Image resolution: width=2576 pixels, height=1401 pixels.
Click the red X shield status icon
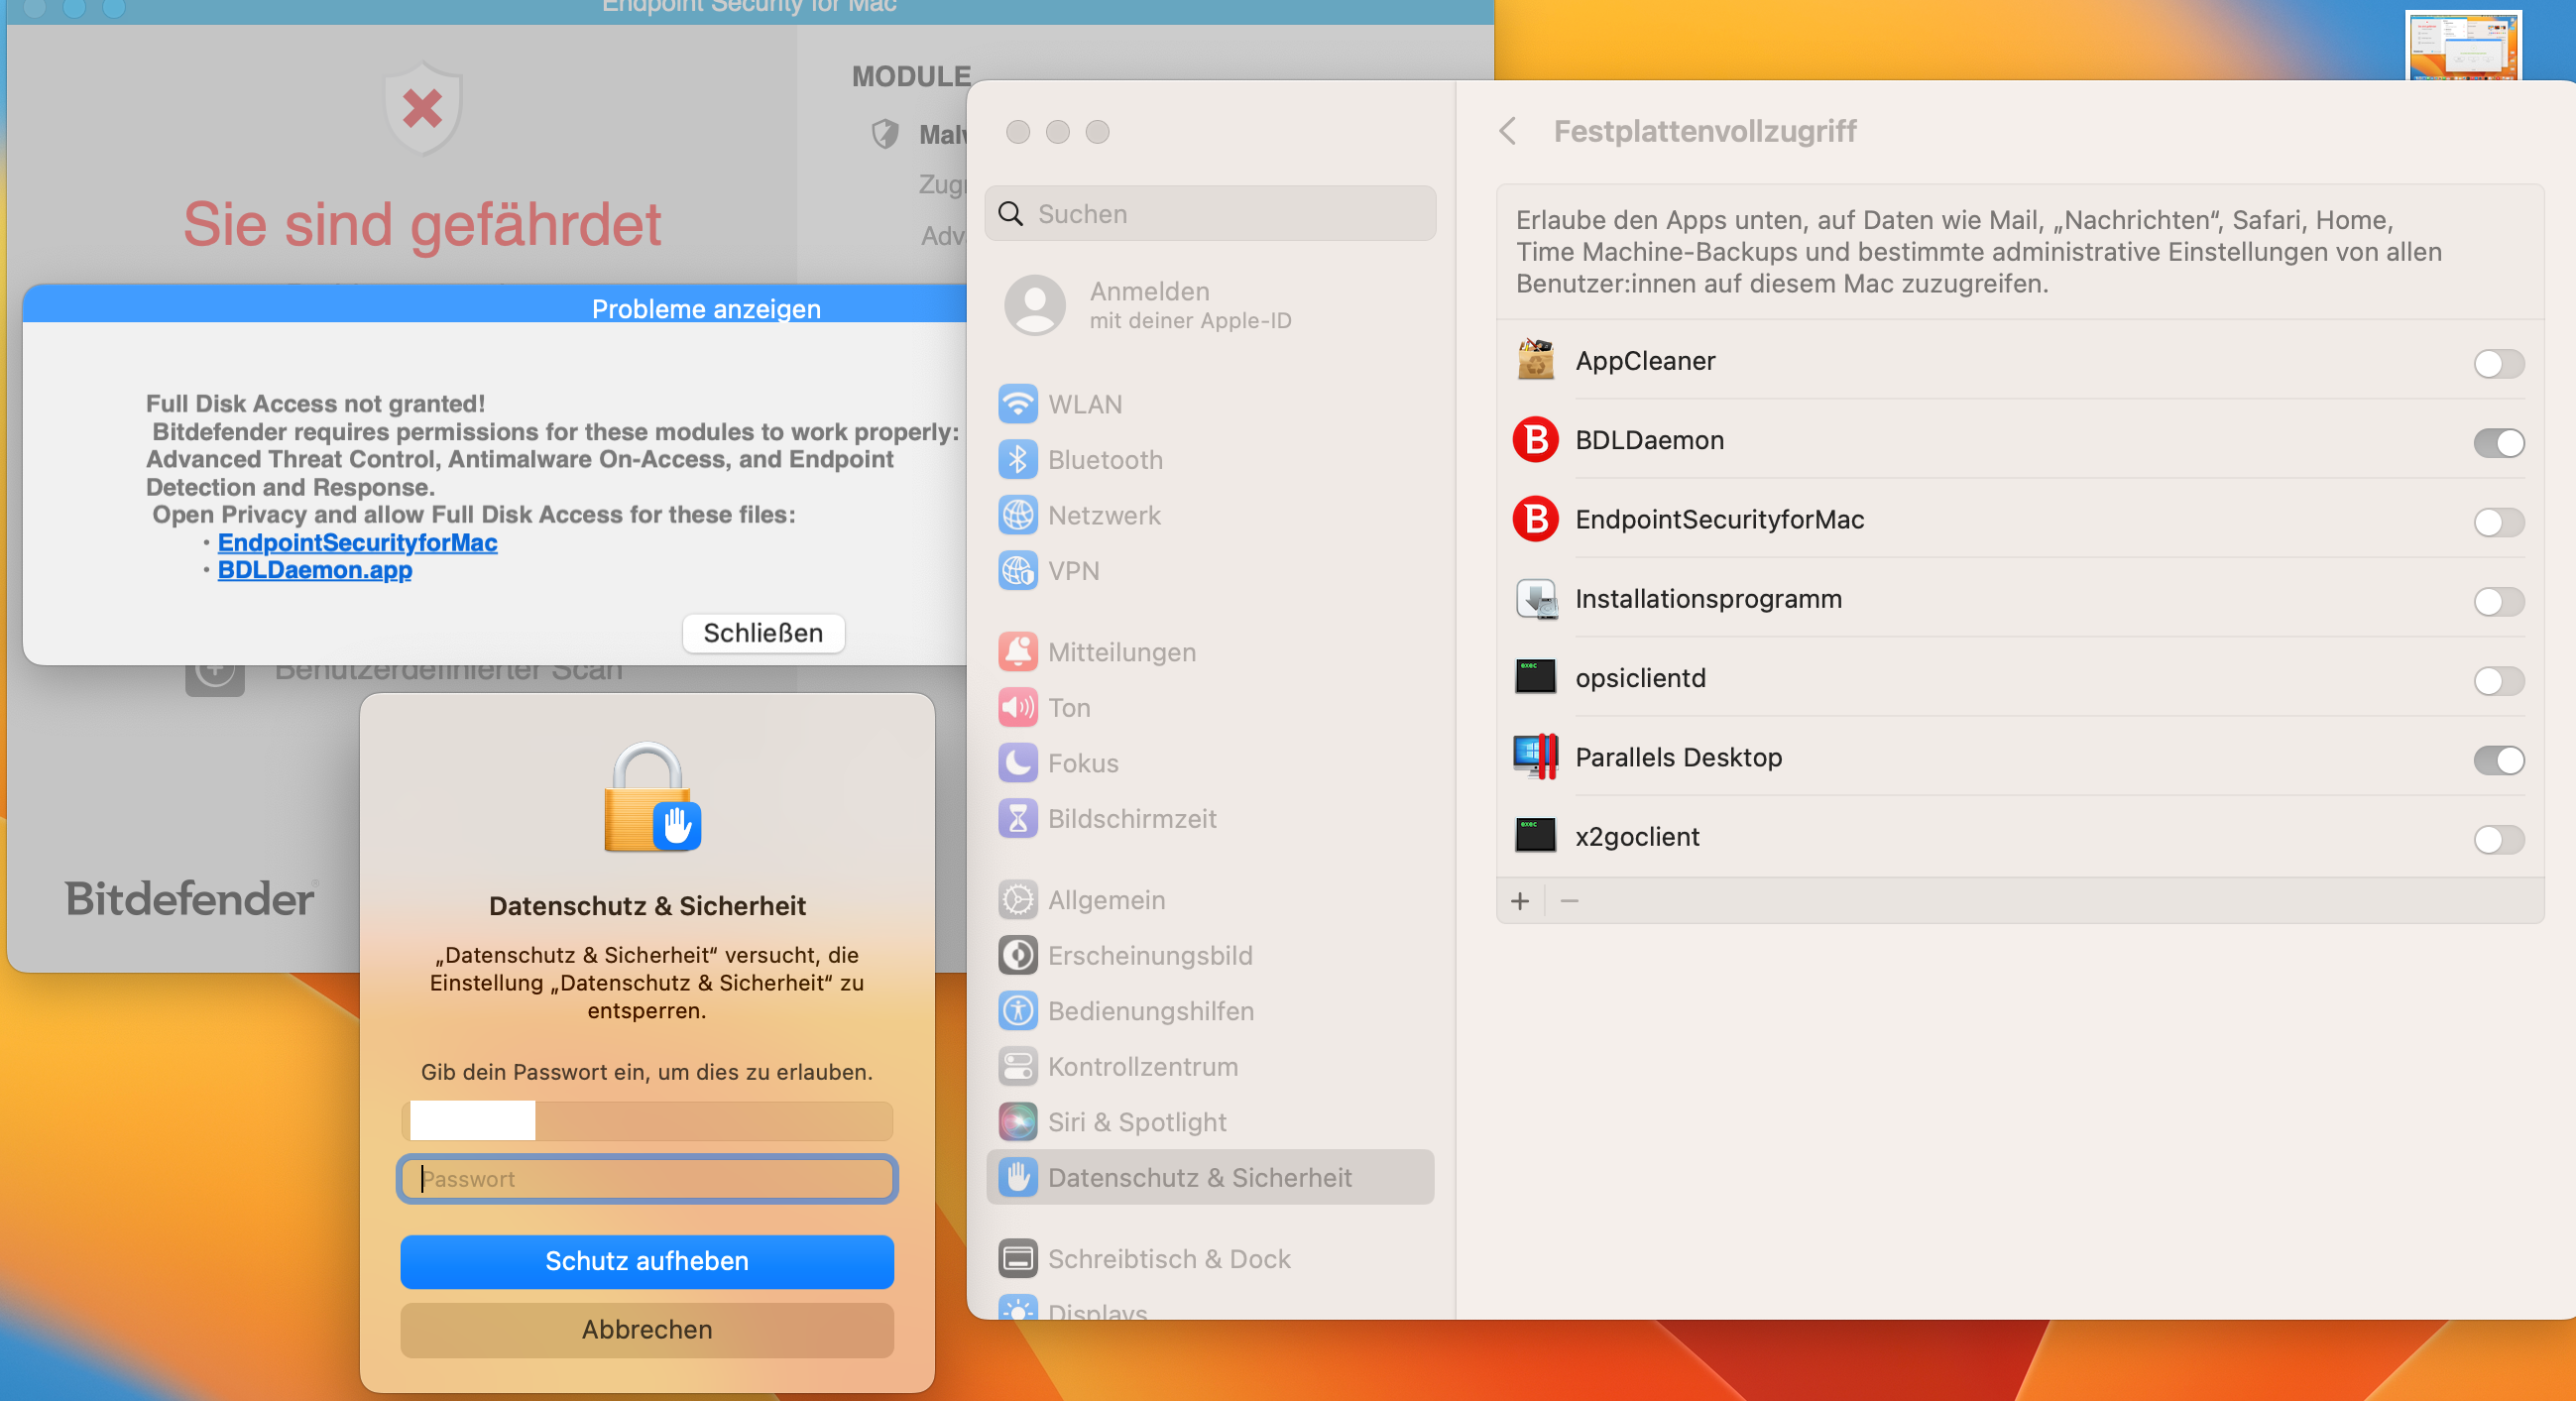coord(423,108)
